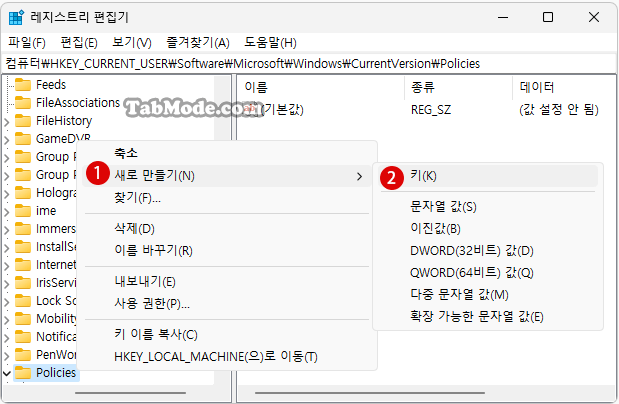
Task: Expand the Mobility key
Action: [7, 319]
